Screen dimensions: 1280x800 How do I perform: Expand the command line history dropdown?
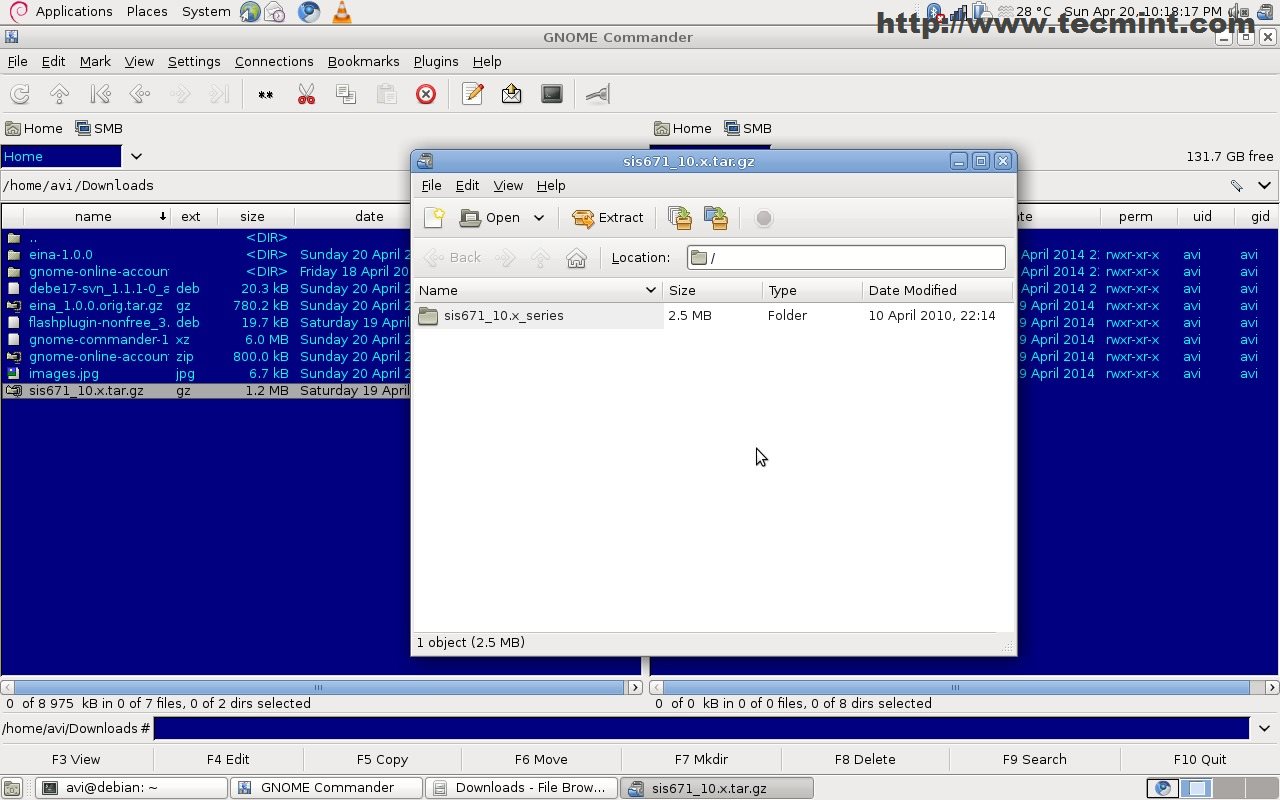point(1264,728)
